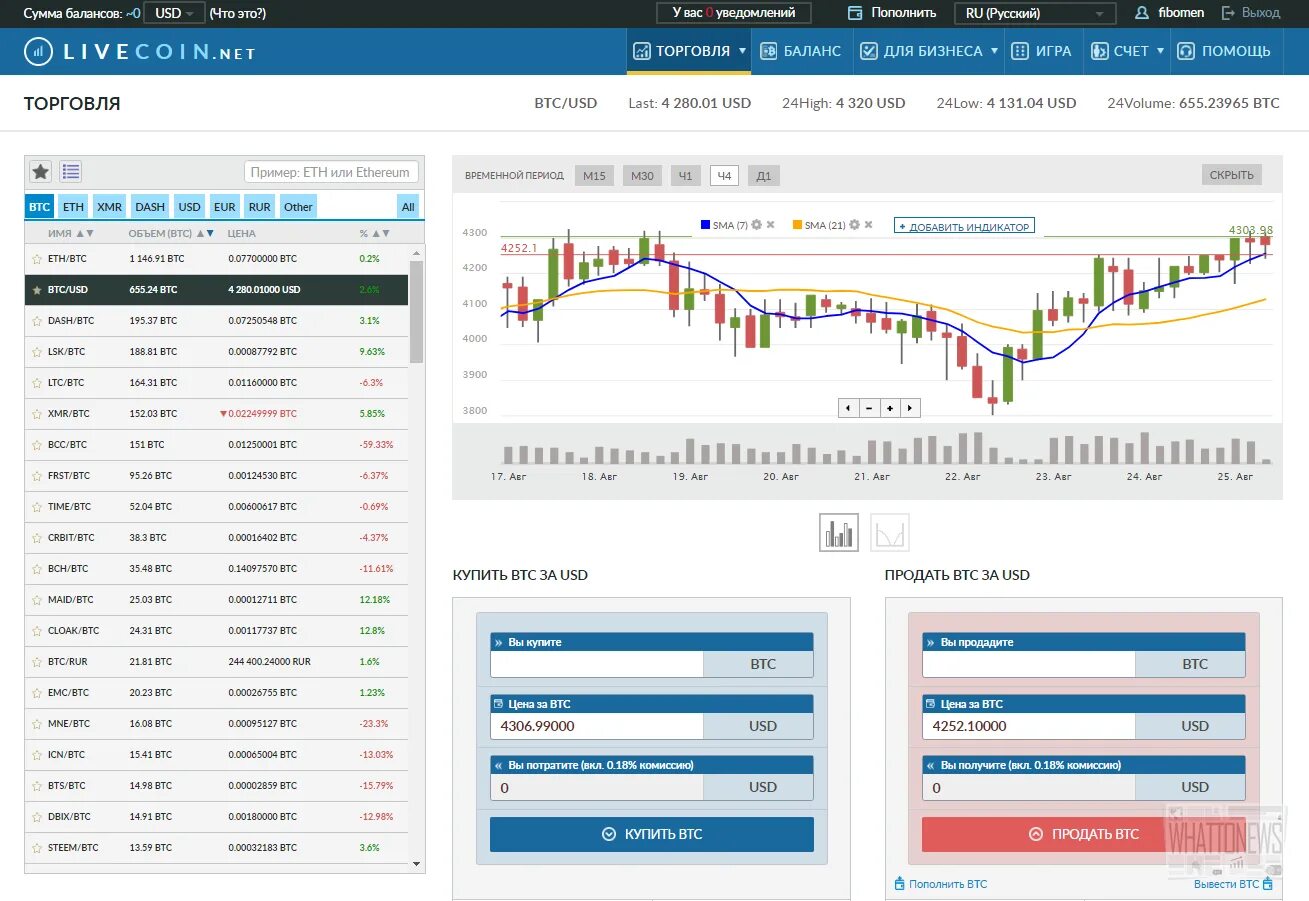Select M15 time period
Image resolution: width=1309 pixels, height=901 pixels.
coord(594,176)
